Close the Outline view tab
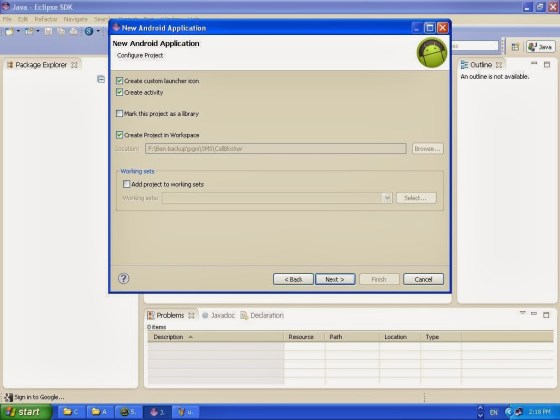Screen dimensions: 560x420 tap(499, 65)
